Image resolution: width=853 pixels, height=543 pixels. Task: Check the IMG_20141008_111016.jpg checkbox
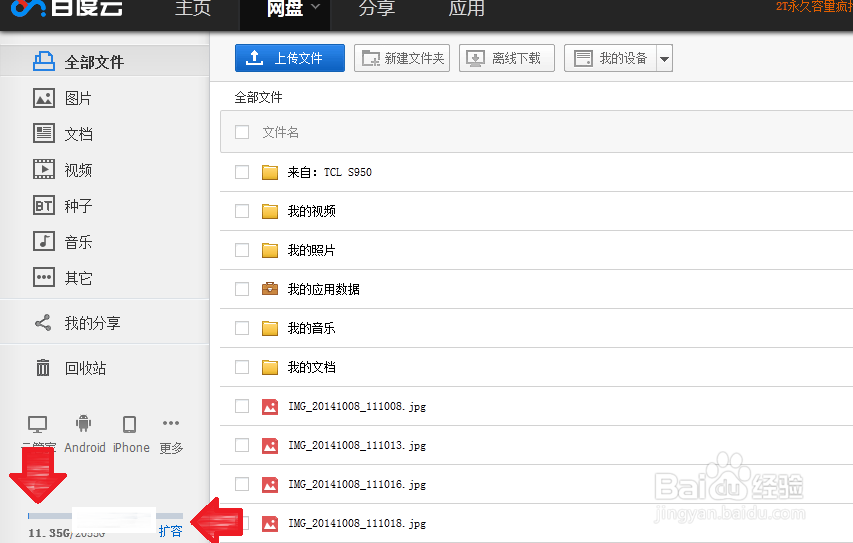[242, 484]
